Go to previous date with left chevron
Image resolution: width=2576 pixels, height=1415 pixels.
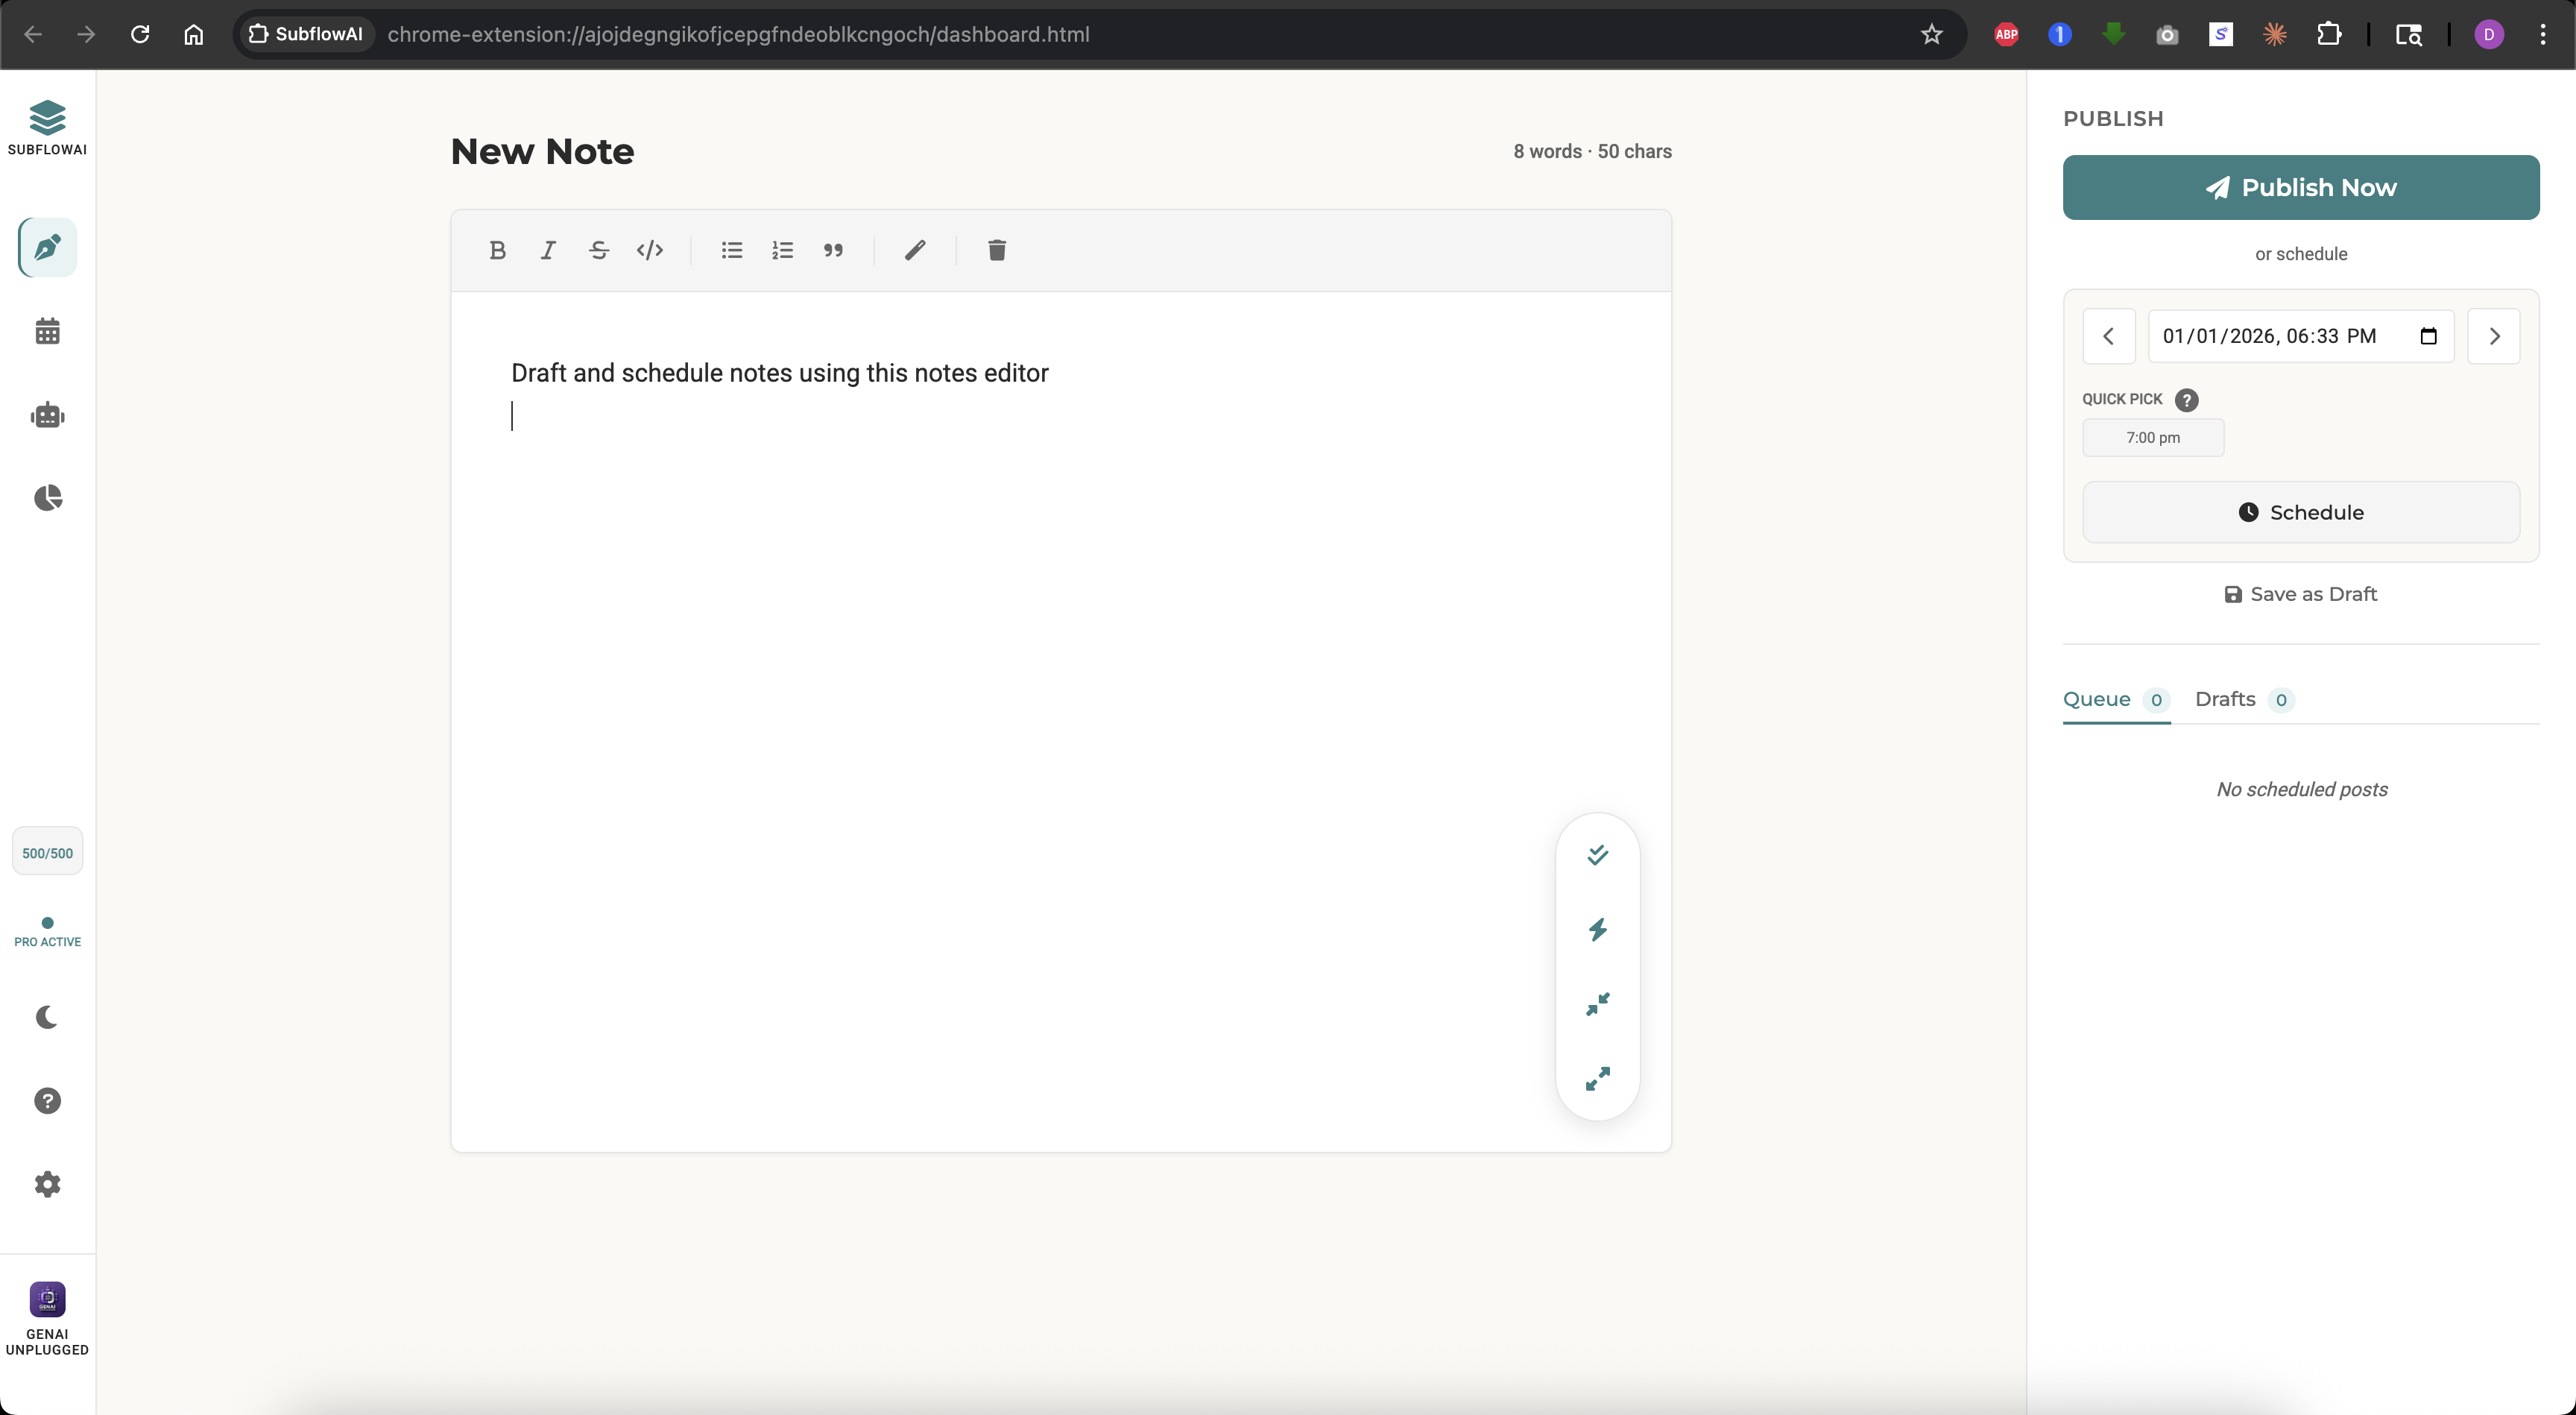[2110, 336]
